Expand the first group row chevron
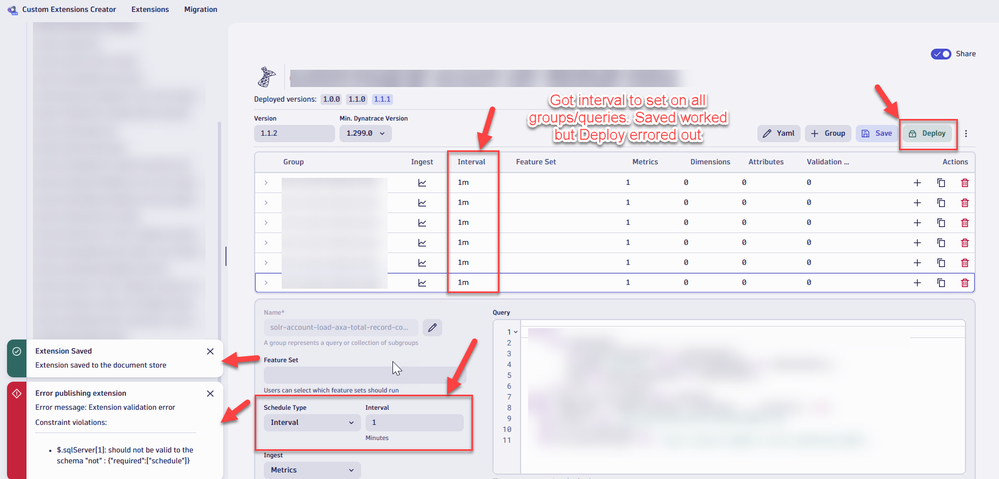999x479 pixels. (x=266, y=183)
